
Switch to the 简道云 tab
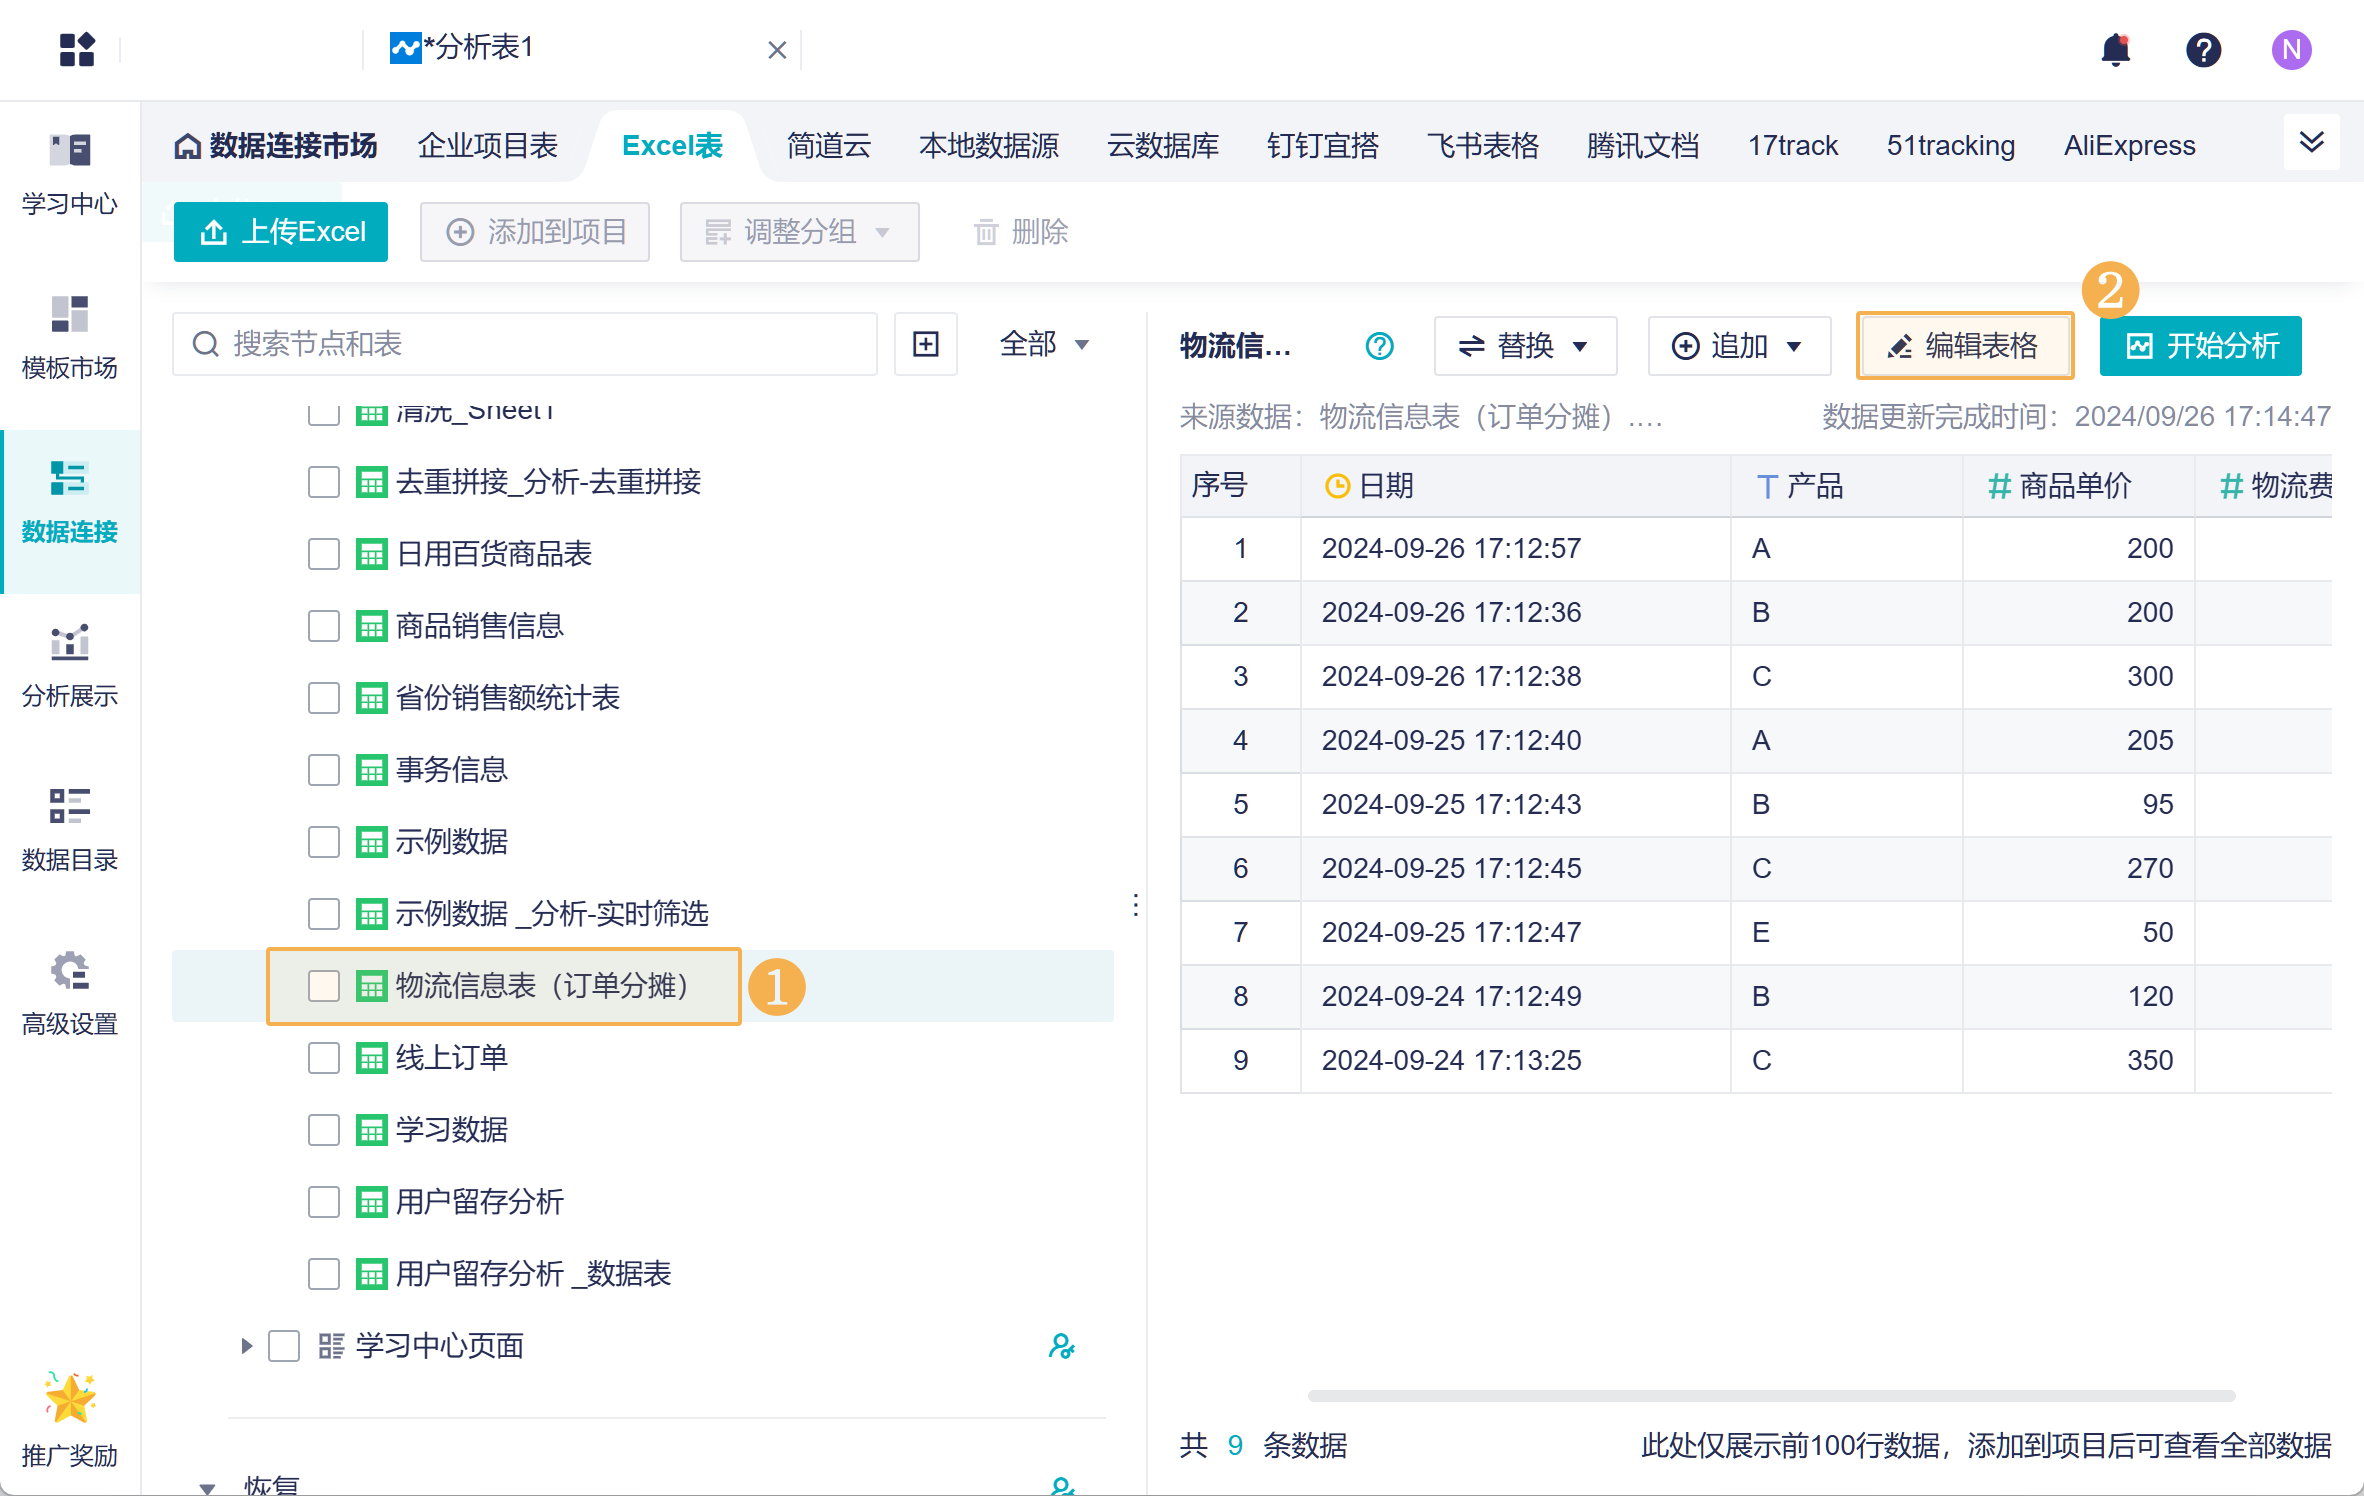click(x=828, y=146)
